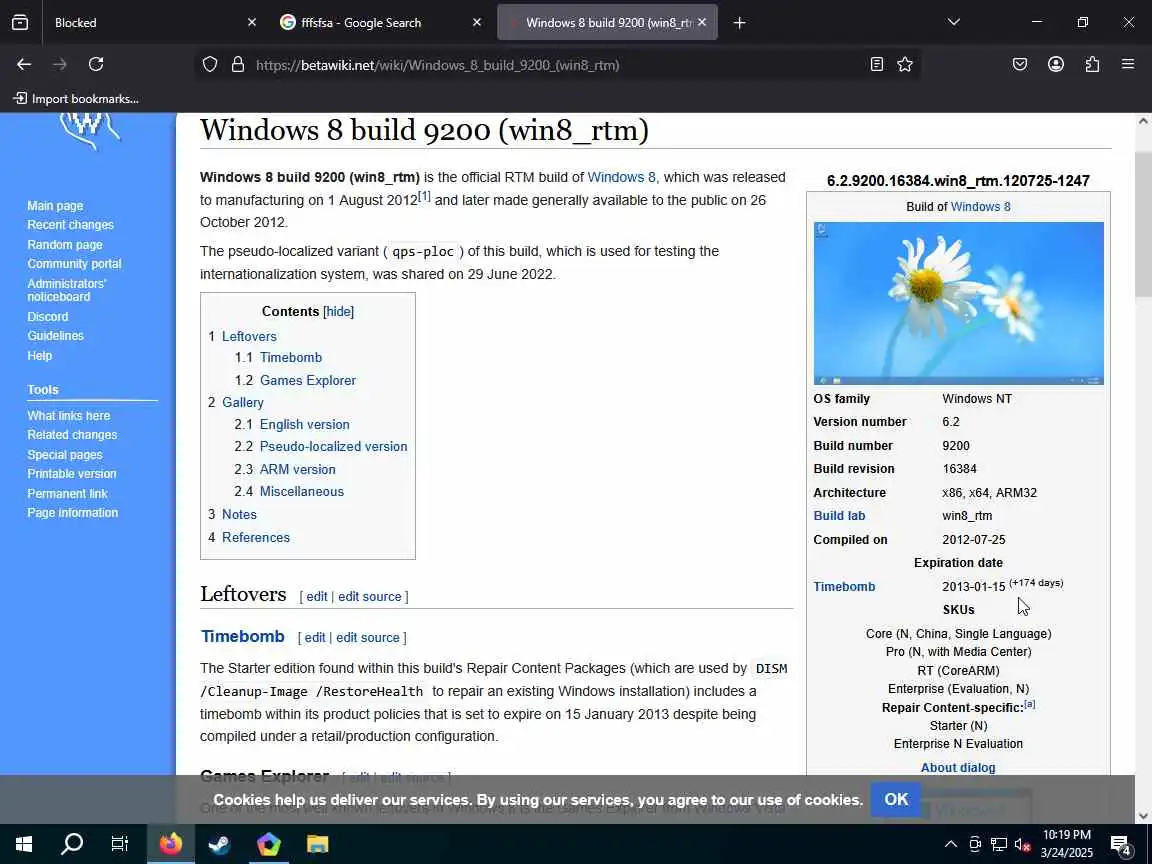Image resolution: width=1152 pixels, height=864 pixels.
Task: Open Task View on the taskbar
Action: [x=120, y=844]
